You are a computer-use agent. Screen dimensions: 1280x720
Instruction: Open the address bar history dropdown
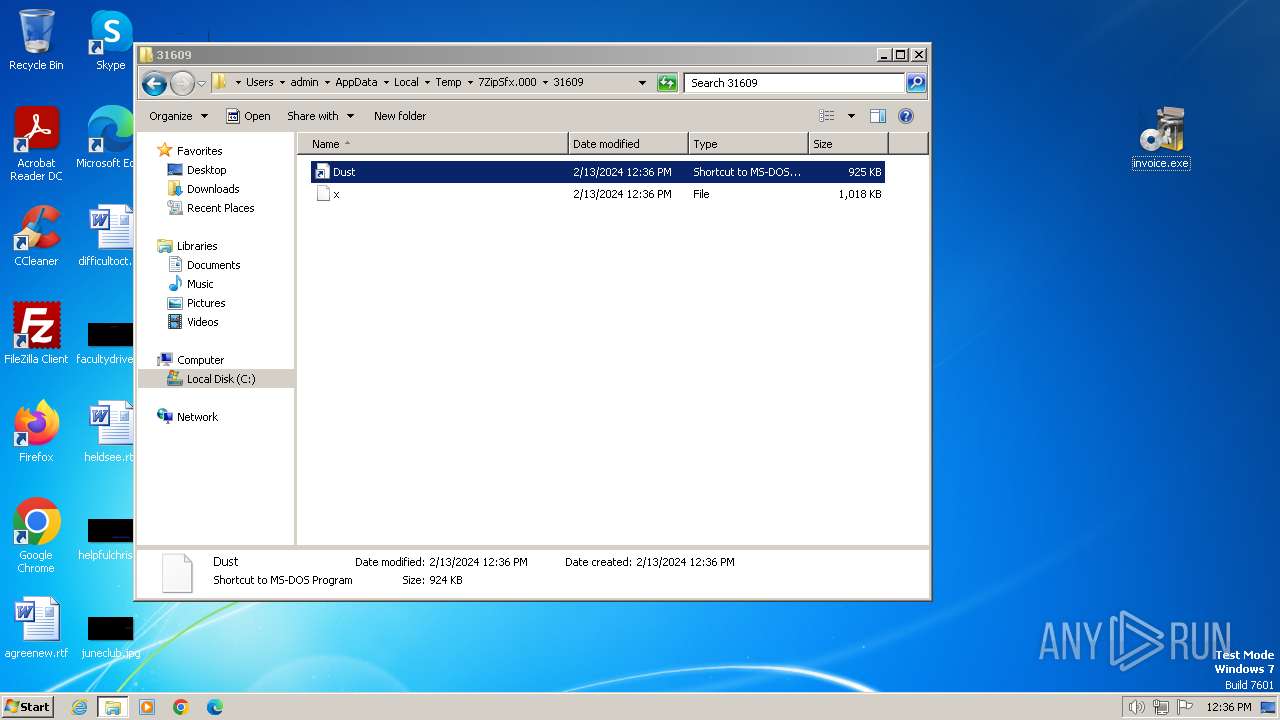(642, 83)
